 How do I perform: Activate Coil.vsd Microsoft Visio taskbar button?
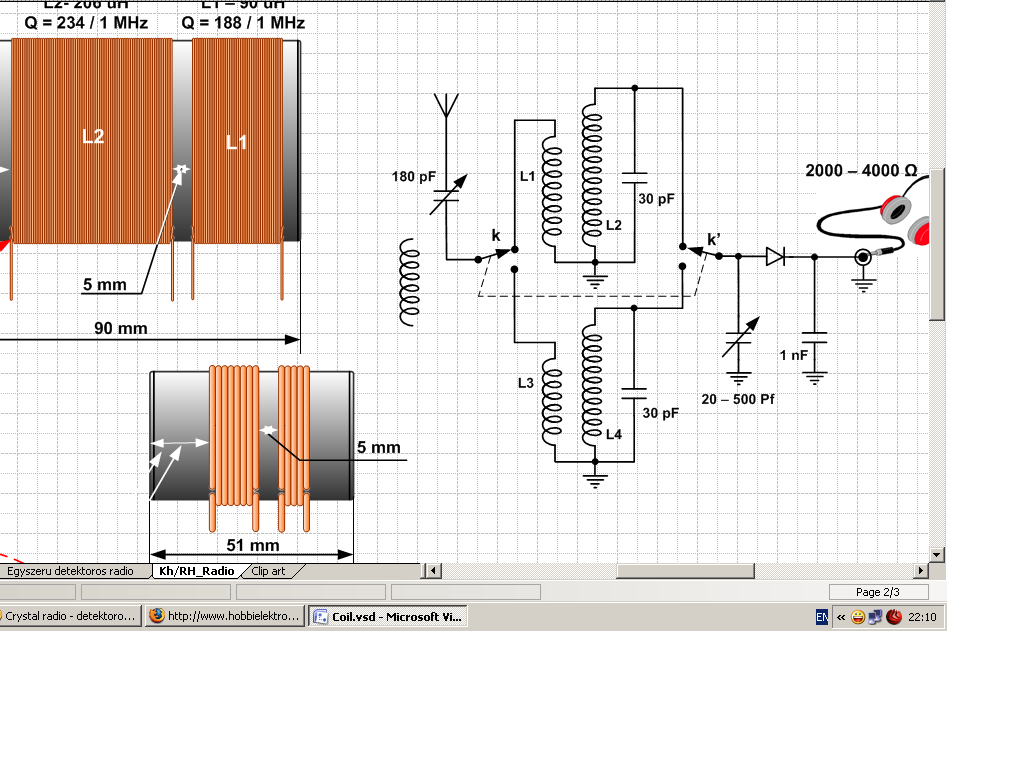(x=388, y=616)
